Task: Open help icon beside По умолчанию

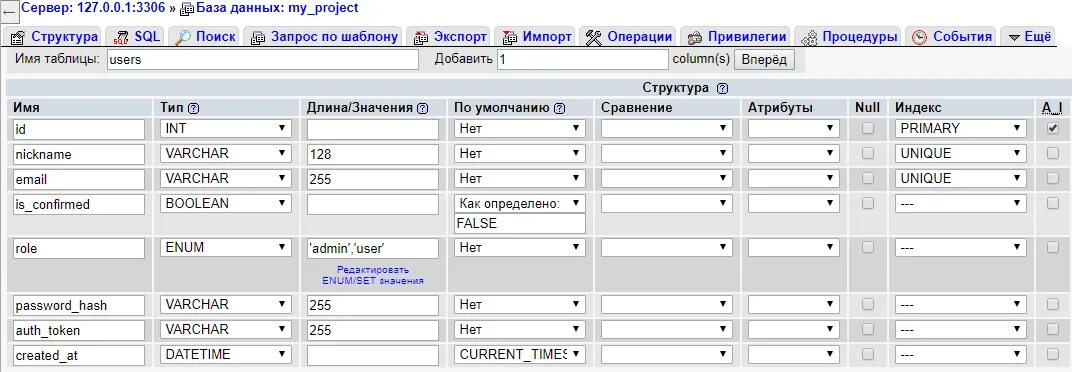Action: click(x=560, y=108)
